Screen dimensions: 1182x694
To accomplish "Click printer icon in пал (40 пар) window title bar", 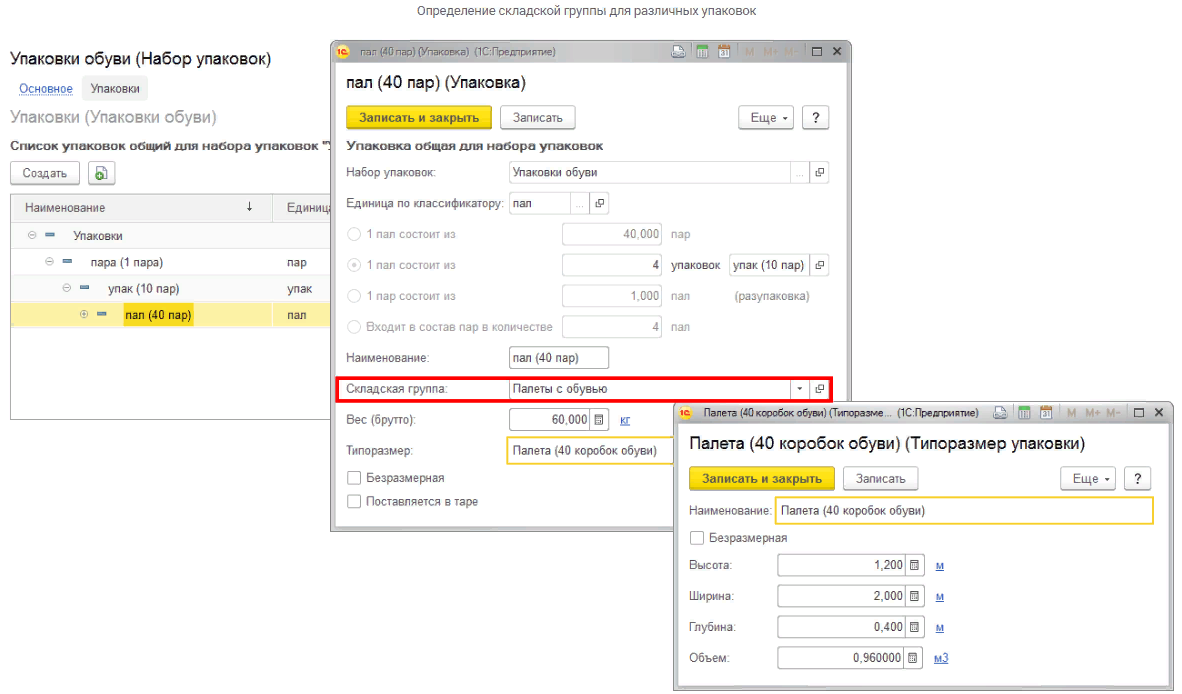I will point(679,52).
